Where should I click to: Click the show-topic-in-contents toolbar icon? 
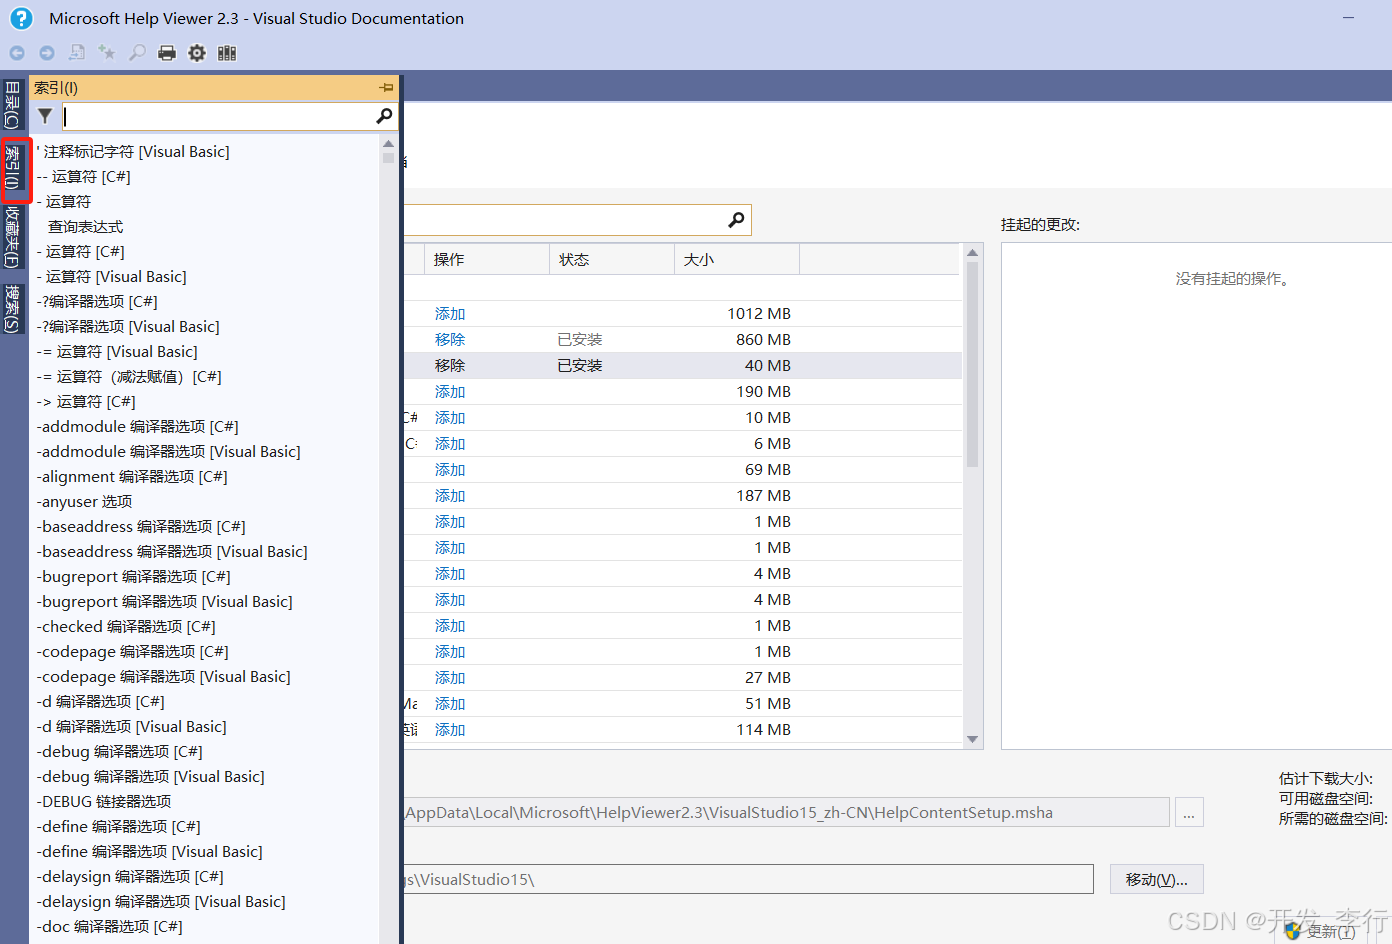[x=77, y=53]
